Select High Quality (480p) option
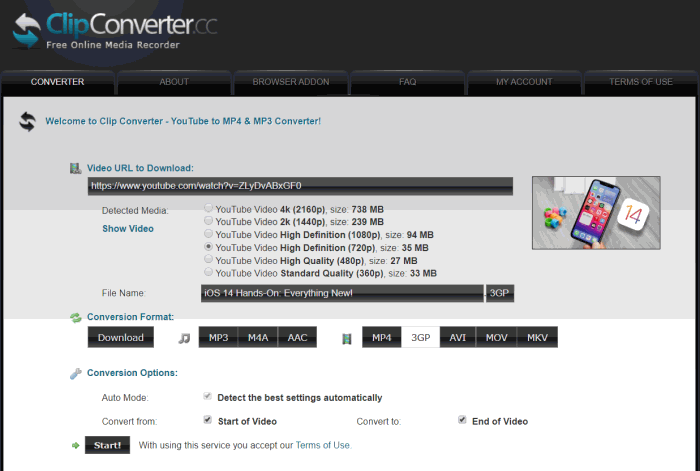The width and height of the screenshot is (700, 471). coord(208,259)
